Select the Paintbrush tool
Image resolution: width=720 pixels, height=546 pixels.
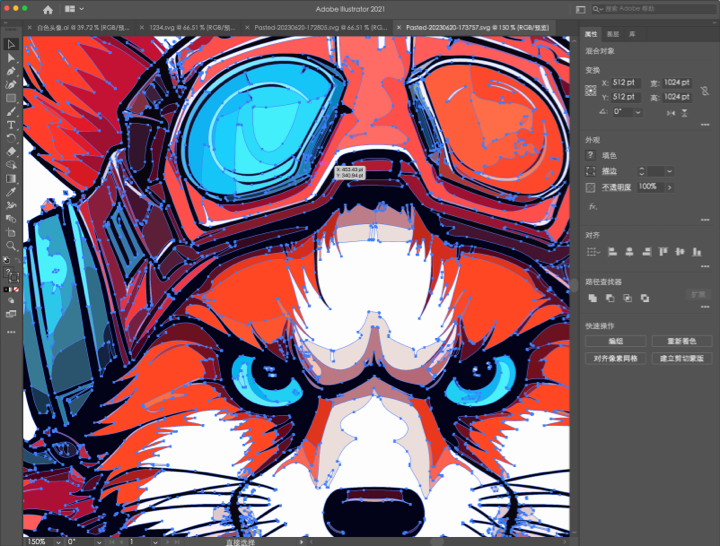pyautogui.click(x=11, y=111)
